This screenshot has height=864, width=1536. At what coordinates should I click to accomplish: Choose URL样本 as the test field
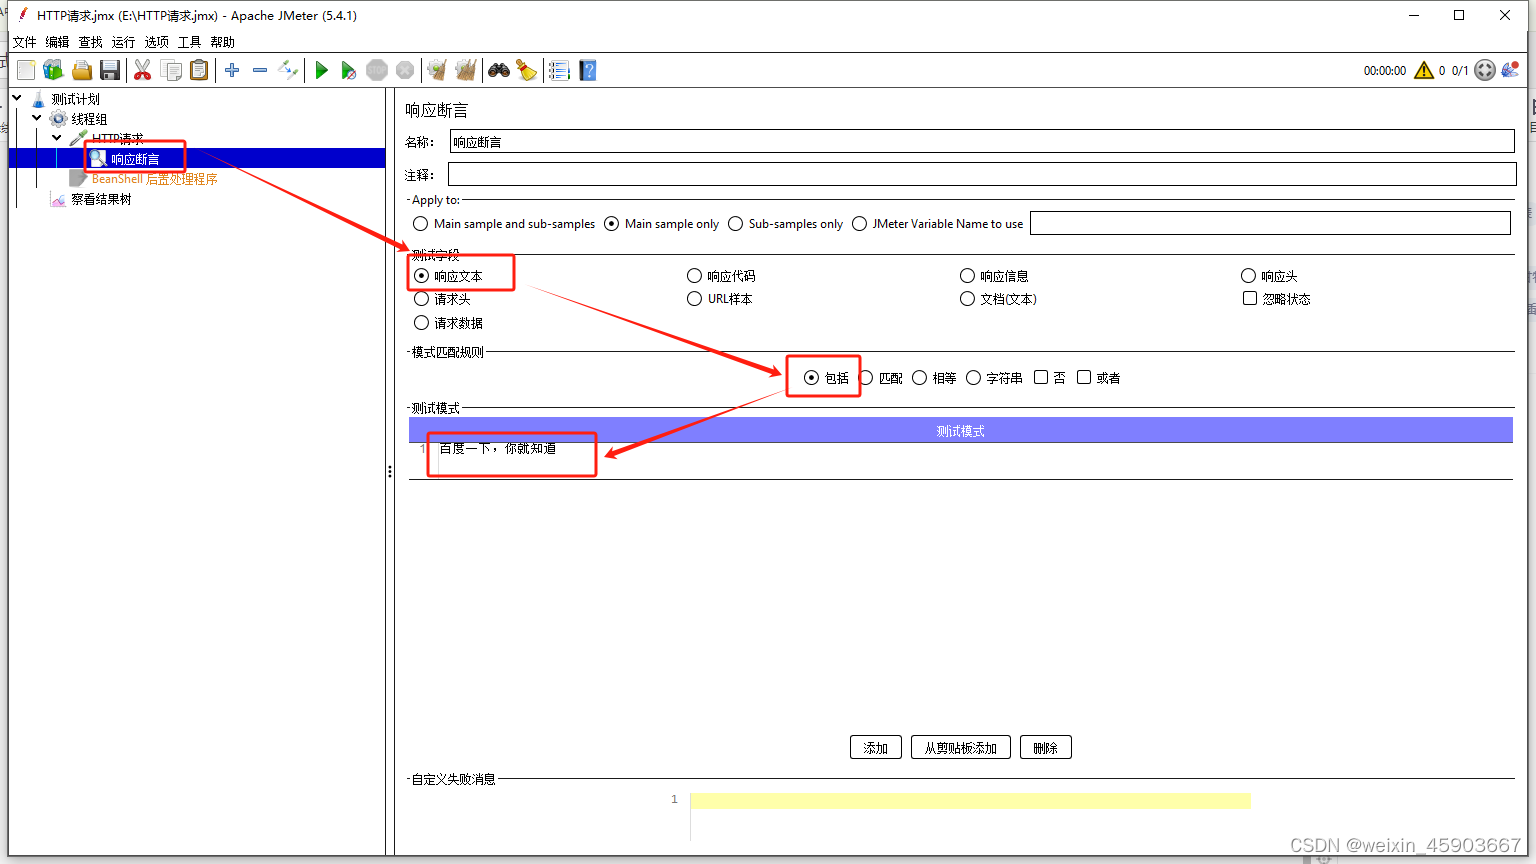point(719,299)
